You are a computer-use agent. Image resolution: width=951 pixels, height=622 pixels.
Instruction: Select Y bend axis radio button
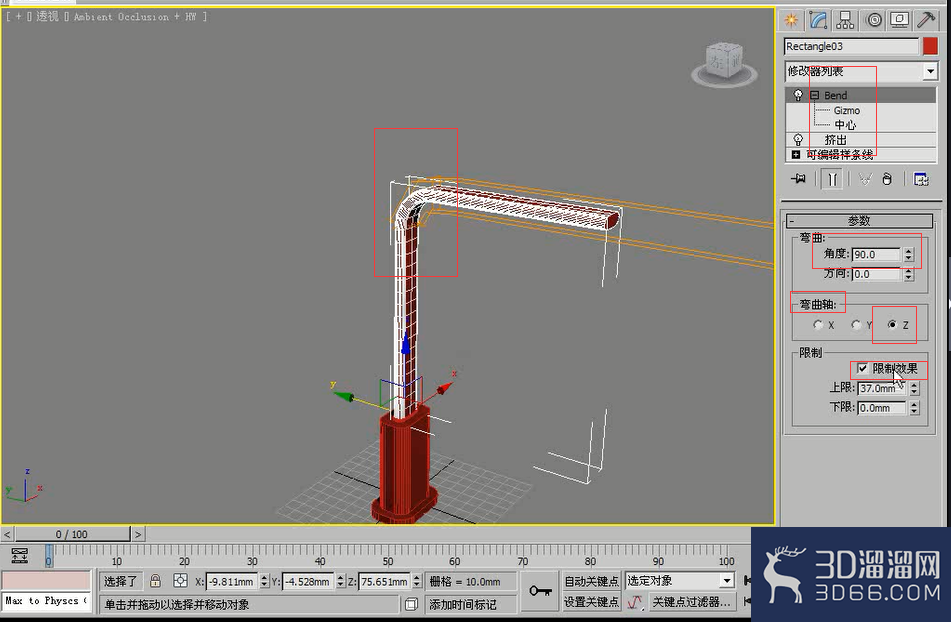[855, 325]
